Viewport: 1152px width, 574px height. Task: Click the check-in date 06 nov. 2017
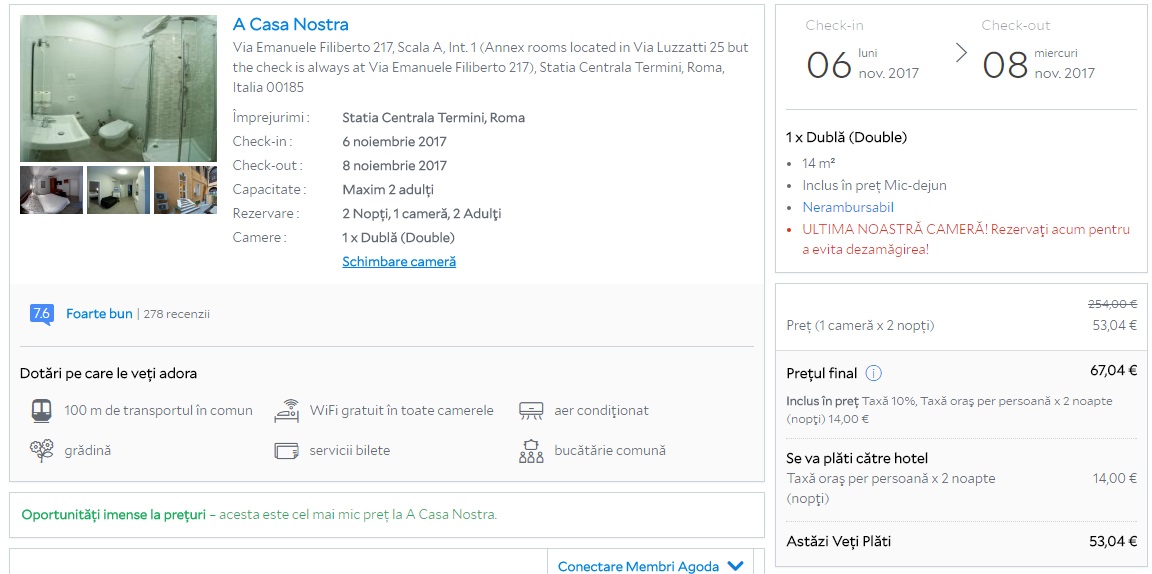862,64
